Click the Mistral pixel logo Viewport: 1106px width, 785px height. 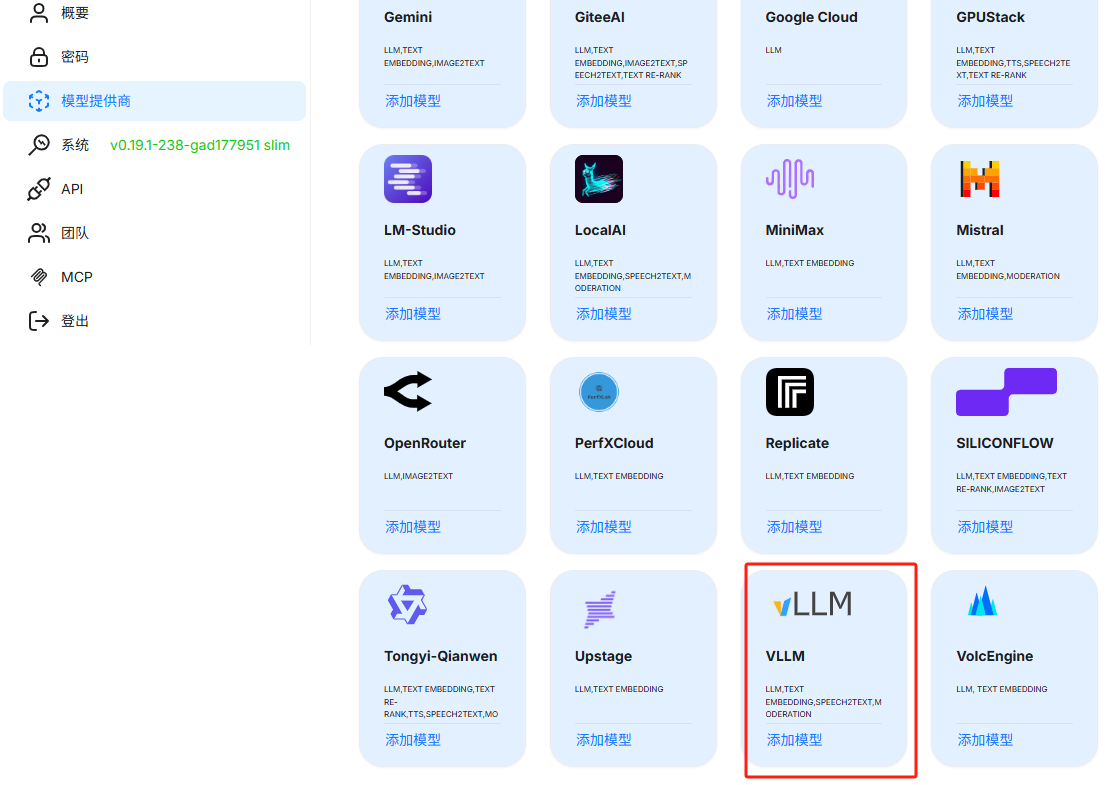[x=980, y=179]
